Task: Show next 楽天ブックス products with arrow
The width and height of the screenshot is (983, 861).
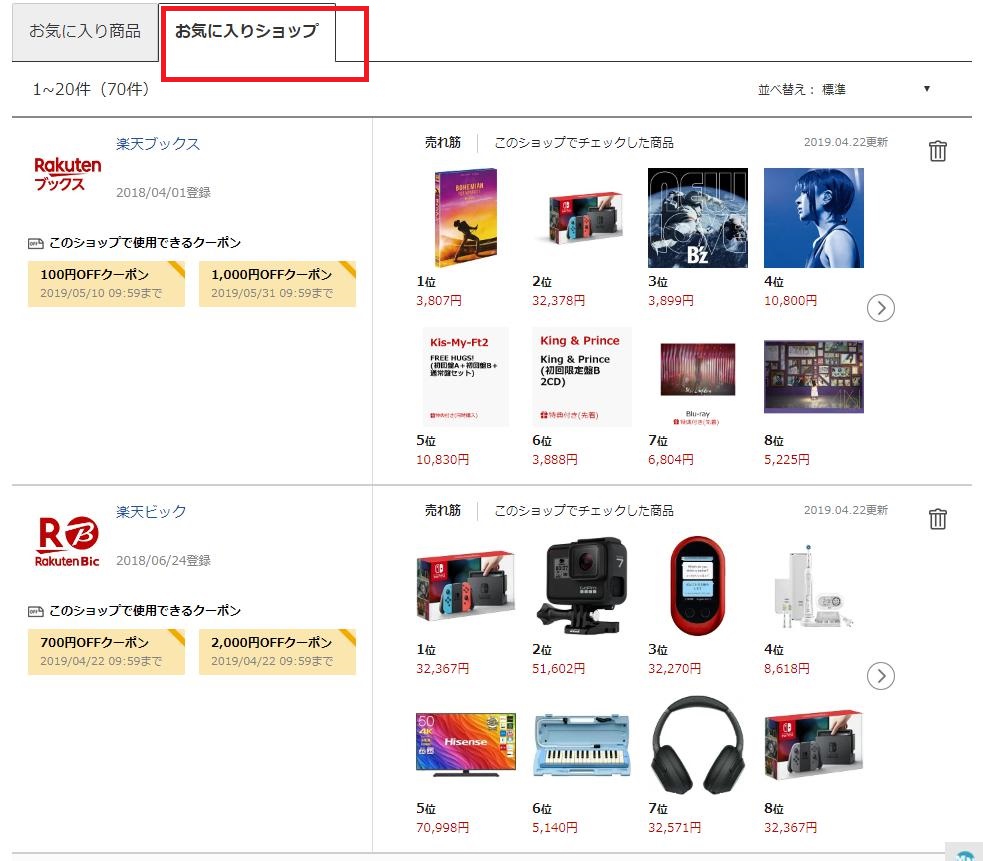Action: pos(880,308)
